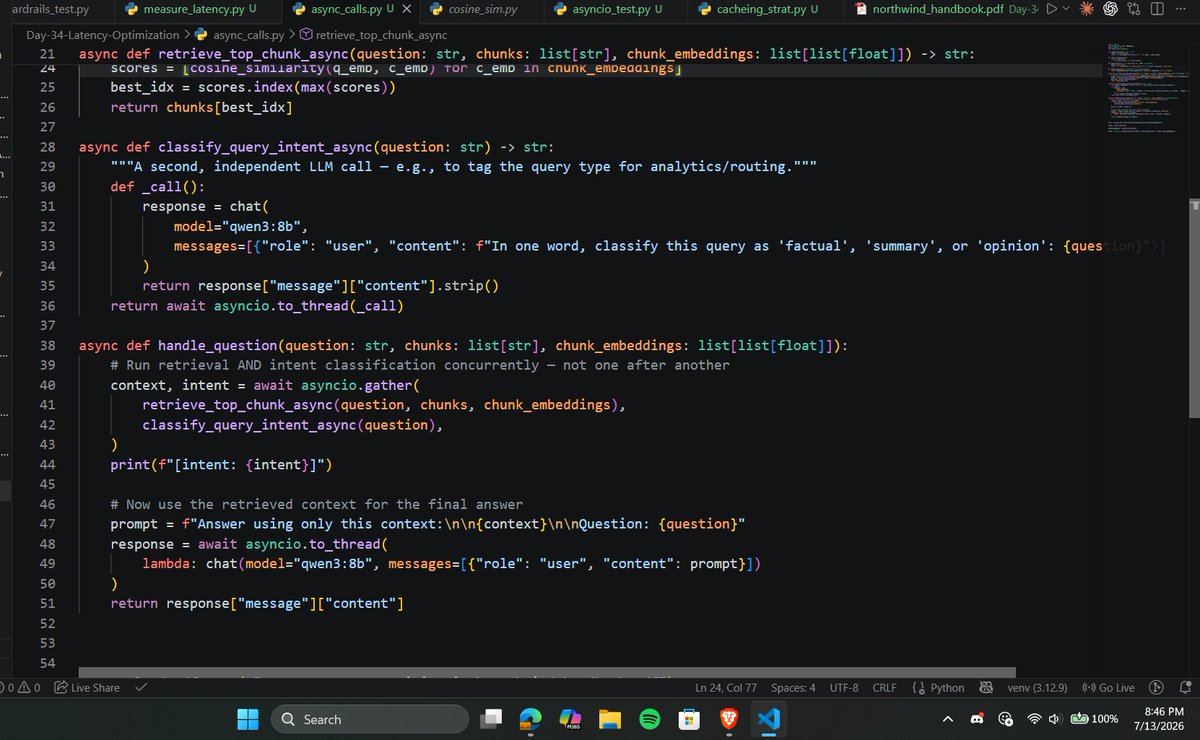Open Discord tray icon
Viewport: 1200px width, 740px height.
(x=979, y=719)
